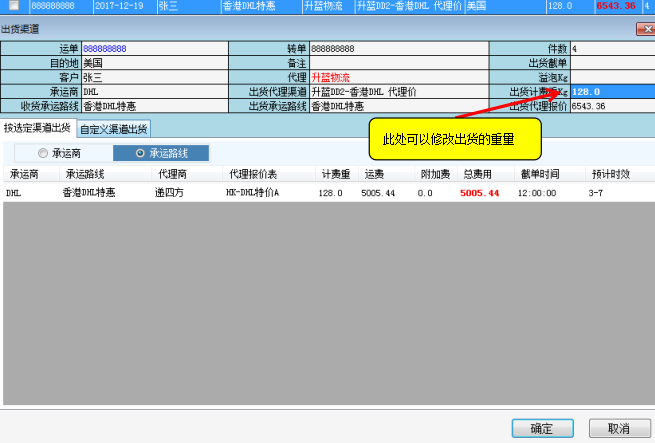
Task: Click the 截单时间 column header
Action: click(540, 174)
